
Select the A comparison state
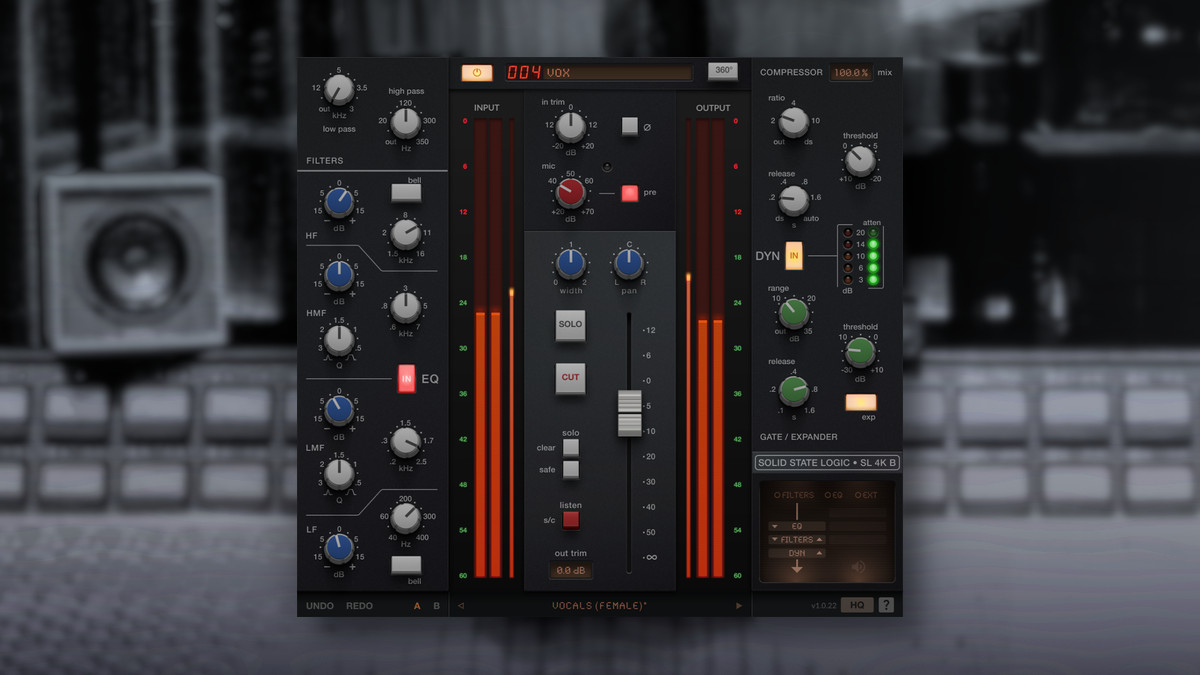coord(417,606)
